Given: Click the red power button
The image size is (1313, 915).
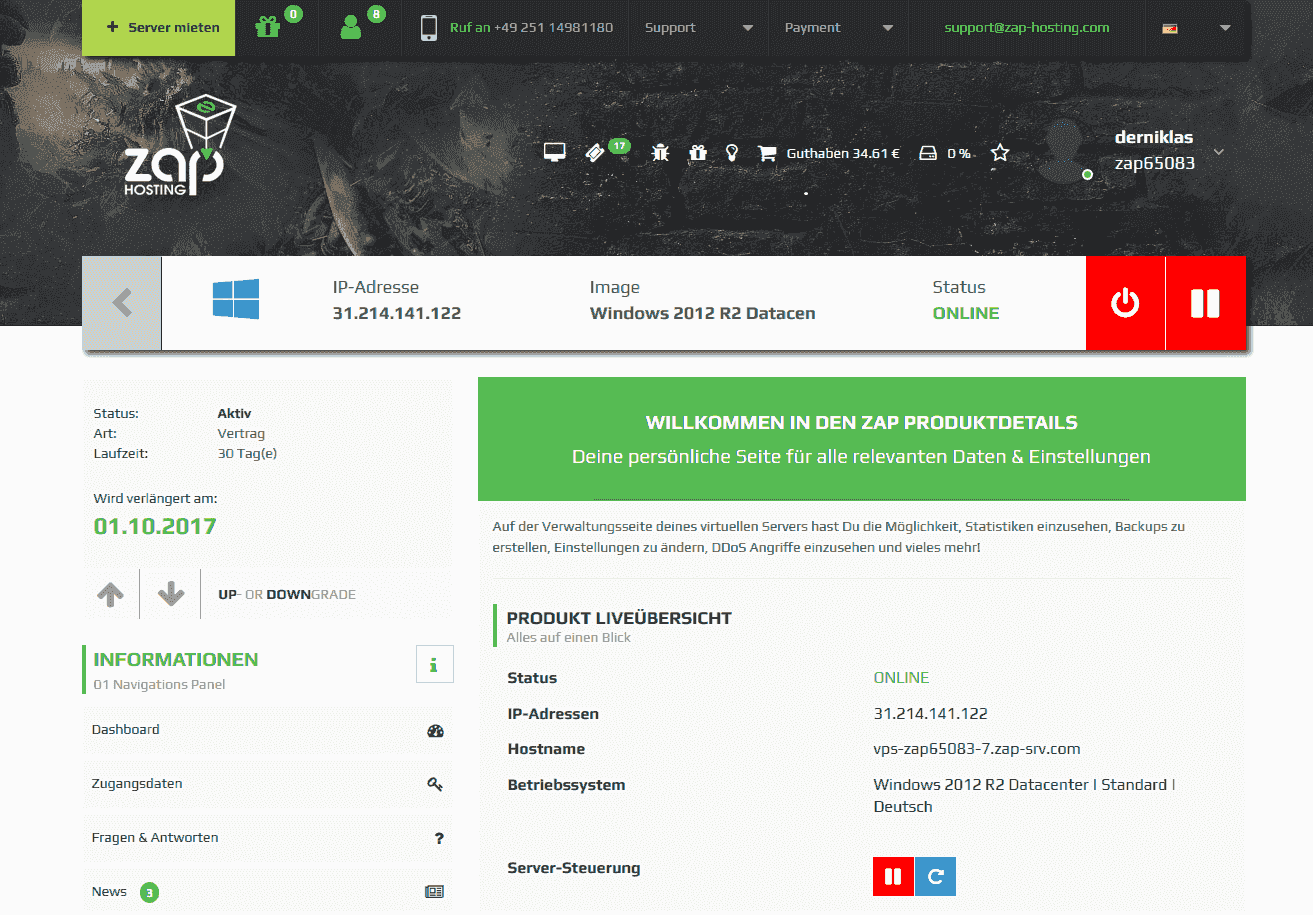Looking at the screenshot, I should [x=1125, y=303].
